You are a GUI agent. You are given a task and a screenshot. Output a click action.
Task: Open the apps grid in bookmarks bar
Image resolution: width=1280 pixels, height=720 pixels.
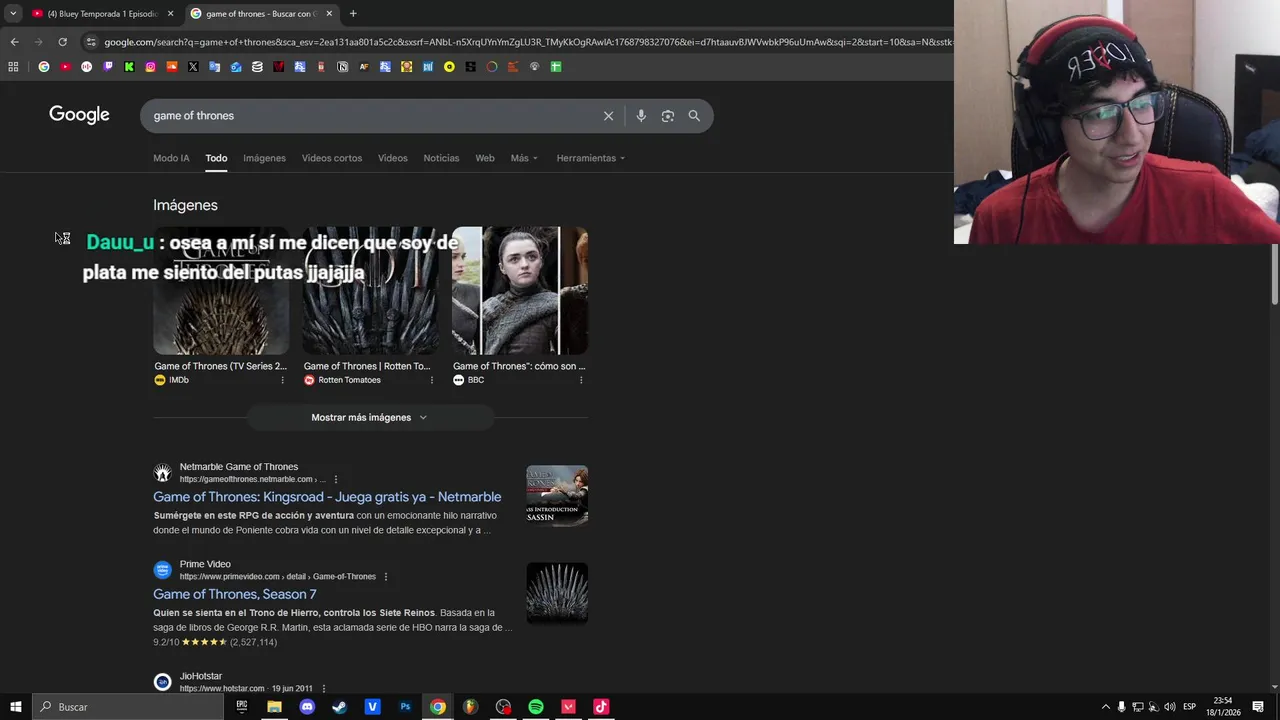[13, 67]
